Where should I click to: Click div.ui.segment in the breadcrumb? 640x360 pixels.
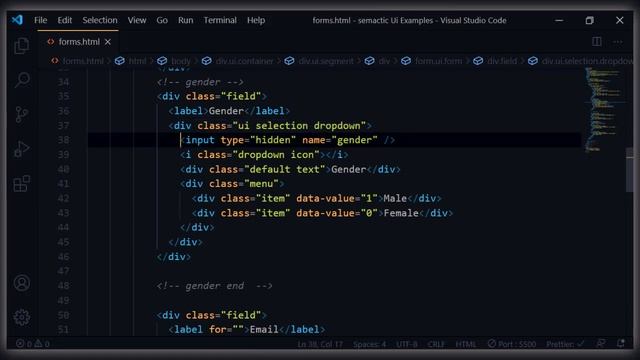(326, 61)
